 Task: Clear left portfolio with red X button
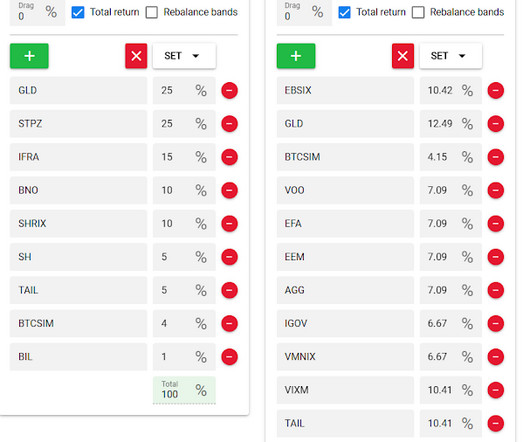click(136, 56)
